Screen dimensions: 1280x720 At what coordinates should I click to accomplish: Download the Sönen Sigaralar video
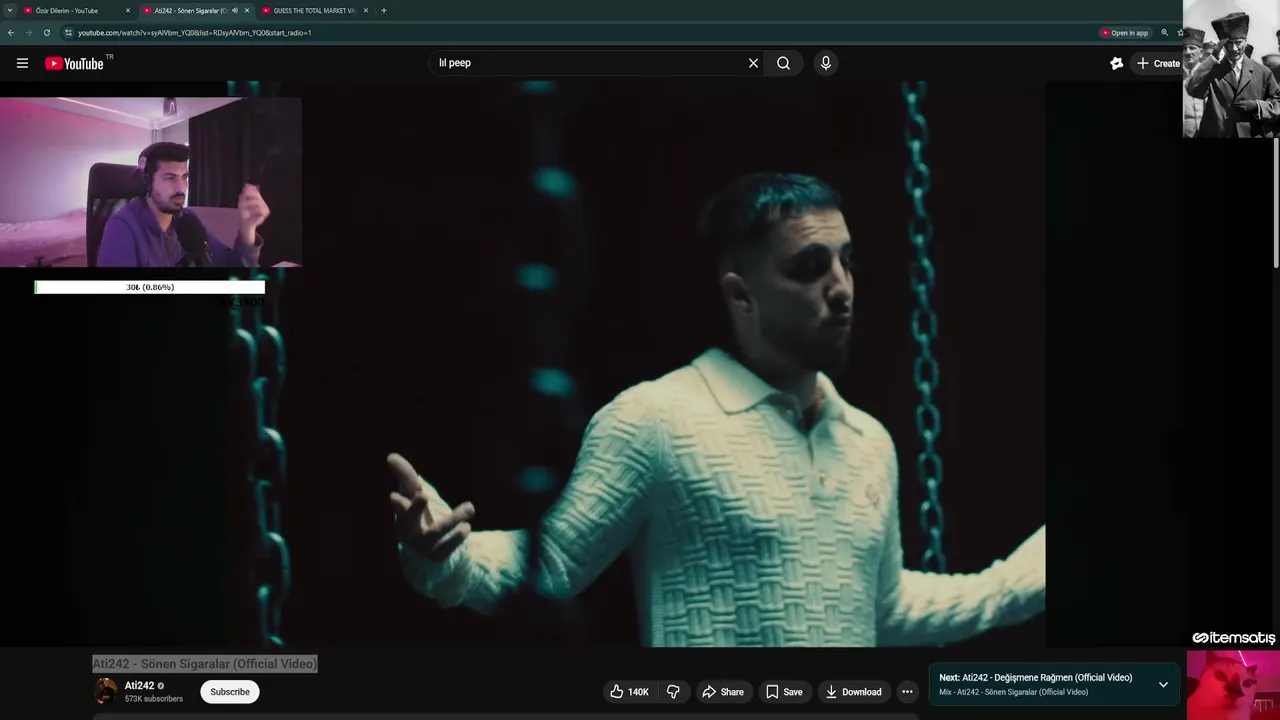(853, 692)
